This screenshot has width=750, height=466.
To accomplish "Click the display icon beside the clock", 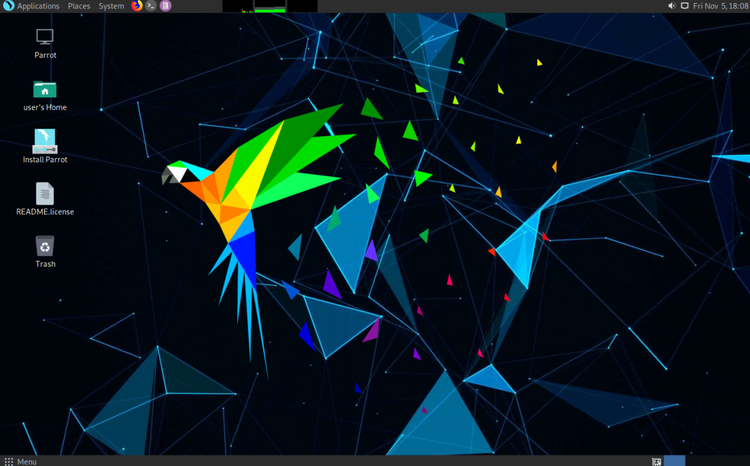I will pos(684,6).
